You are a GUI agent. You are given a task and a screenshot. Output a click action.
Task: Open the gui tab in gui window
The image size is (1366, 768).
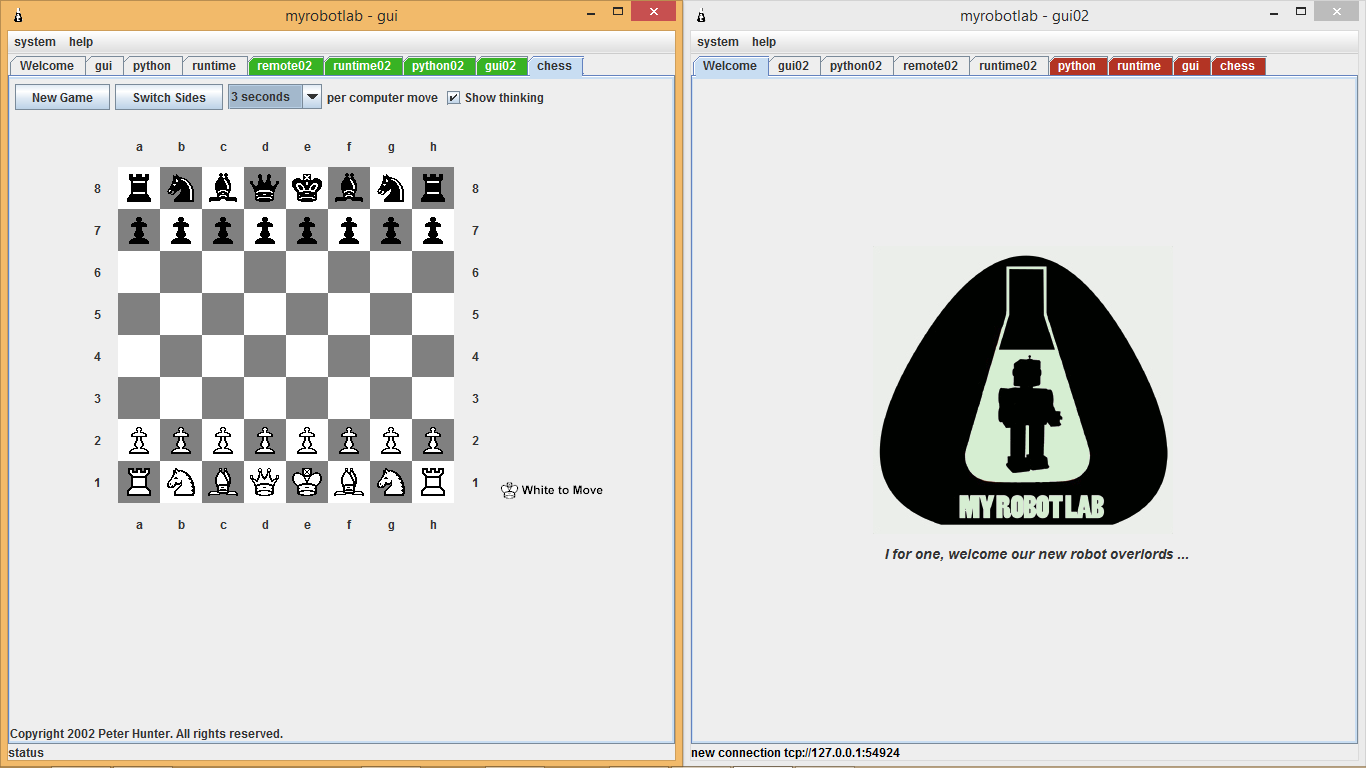tap(104, 66)
